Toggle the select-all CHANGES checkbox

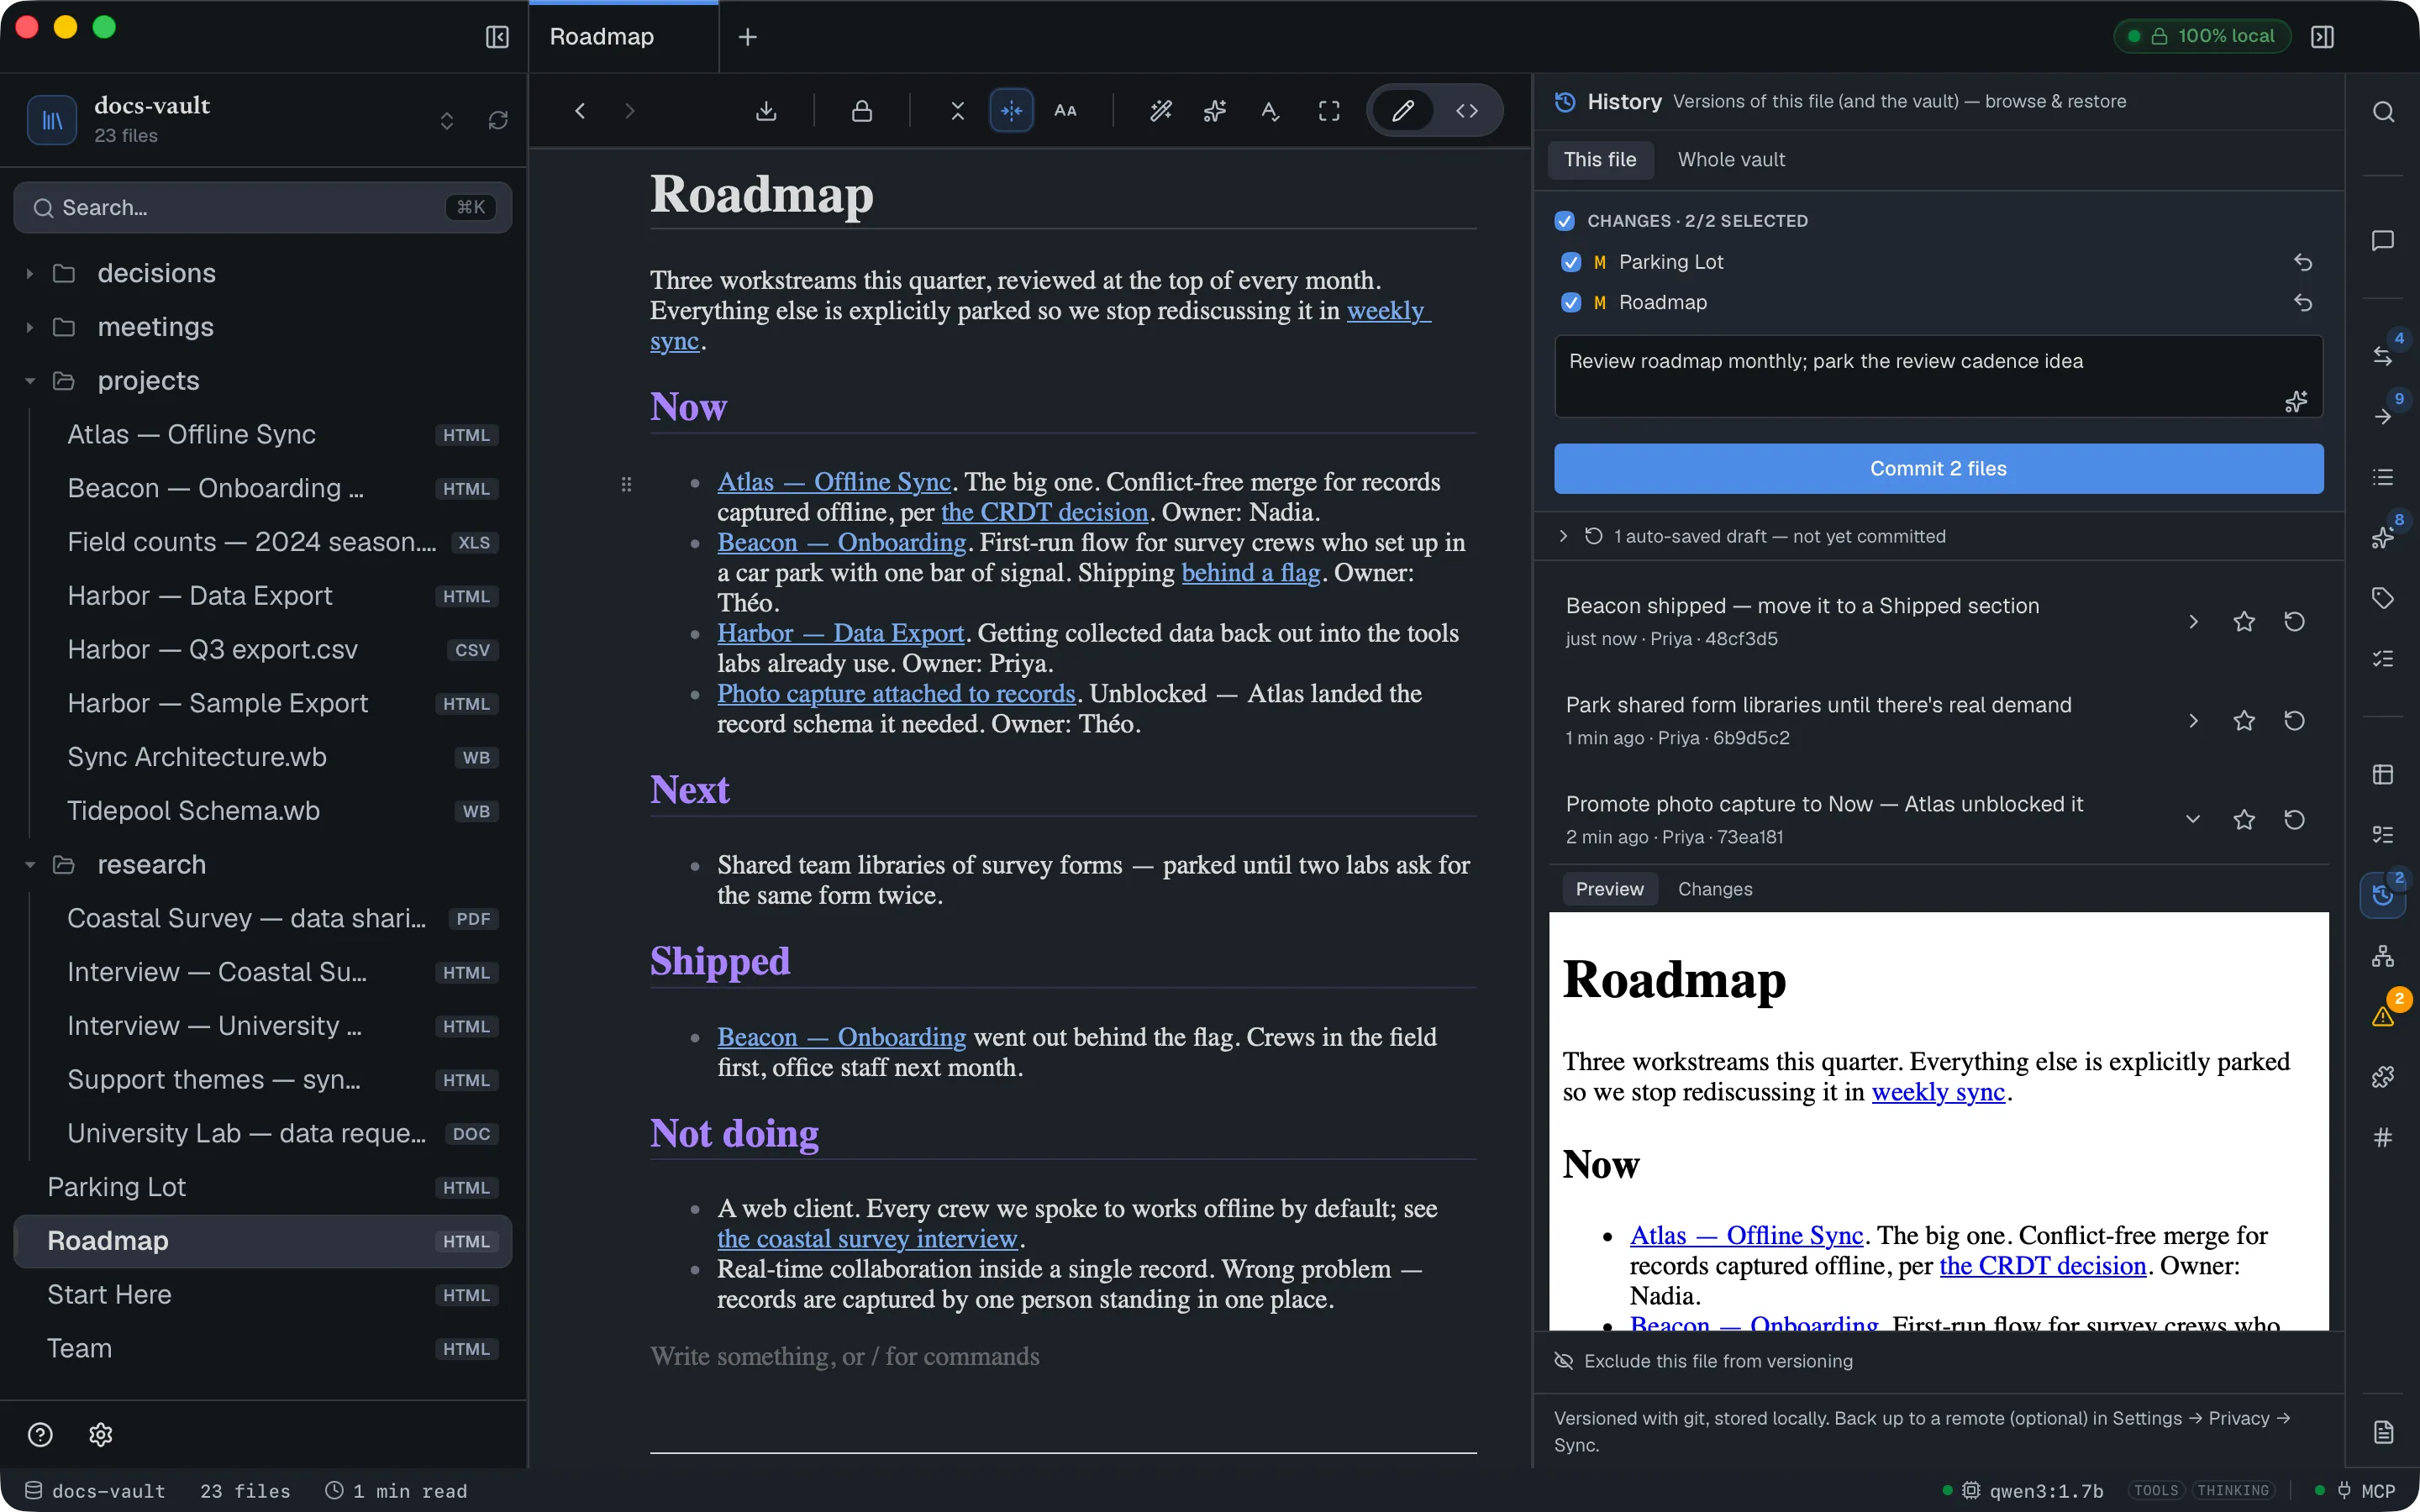1565,221
